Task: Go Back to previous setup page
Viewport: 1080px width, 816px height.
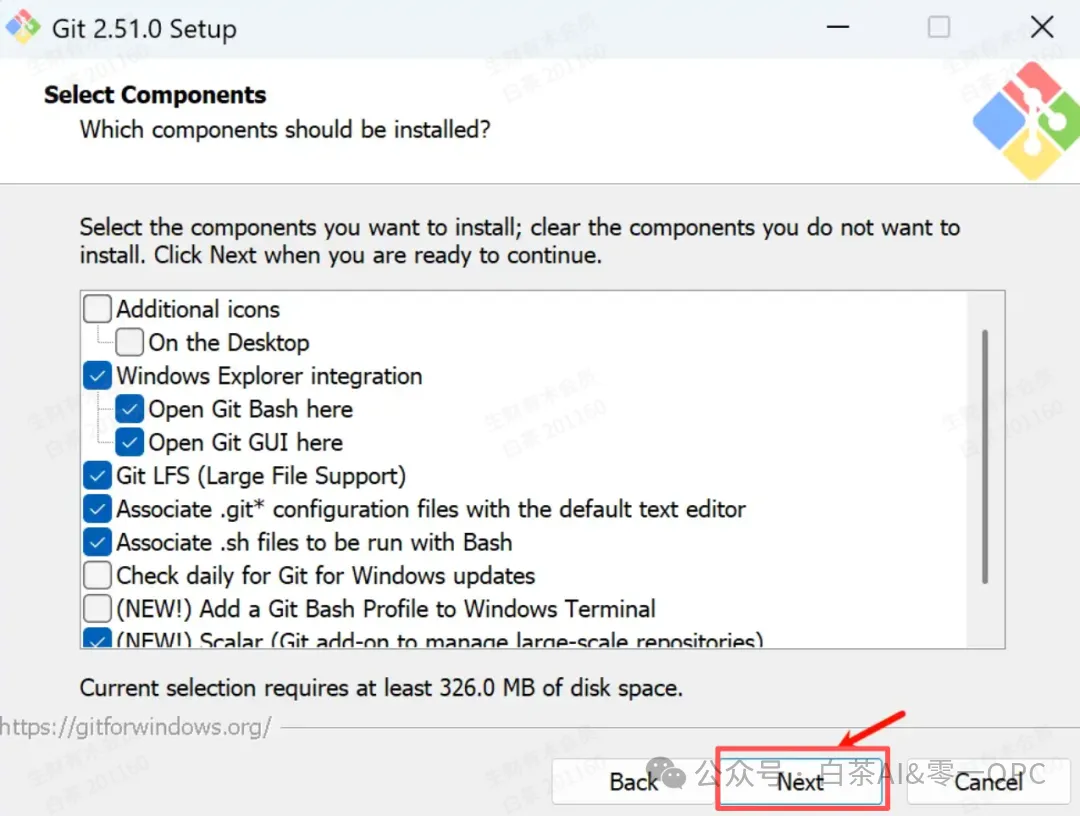Action: 634,781
